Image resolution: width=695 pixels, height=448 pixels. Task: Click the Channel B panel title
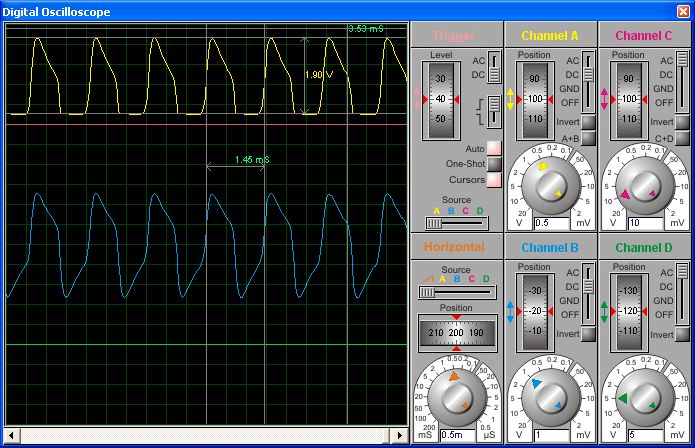tap(550, 248)
